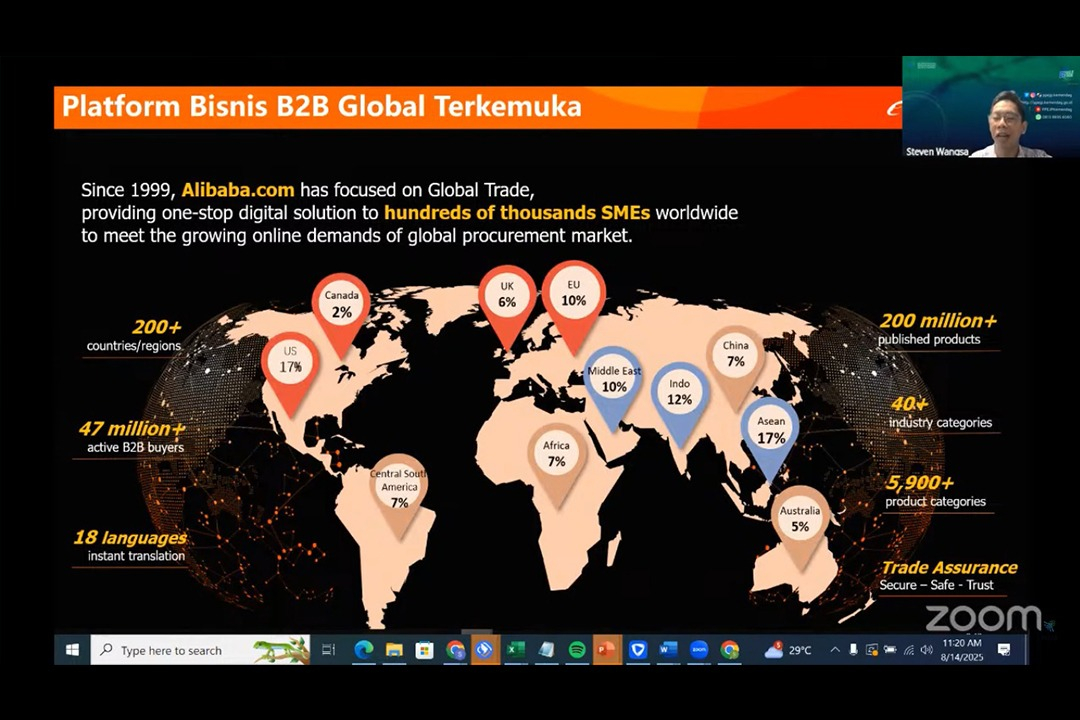The height and width of the screenshot is (720, 1080).
Task: Open the Wi-Fi network tray icon
Action: (908, 650)
